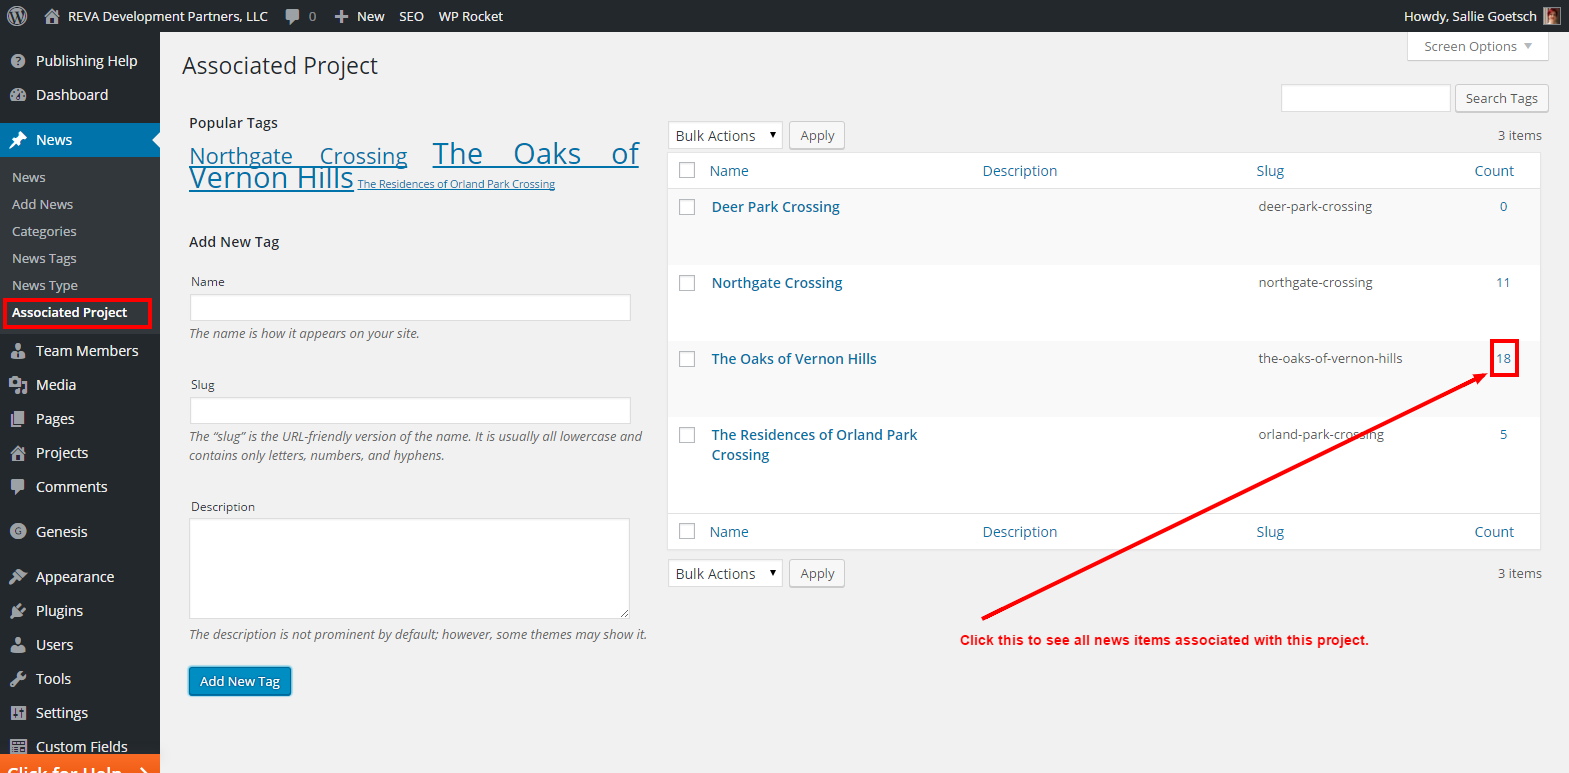The height and width of the screenshot is (773, 1569).
Task: Tick the select-all checkbox in table footer
Action: [x=687, y=531]
